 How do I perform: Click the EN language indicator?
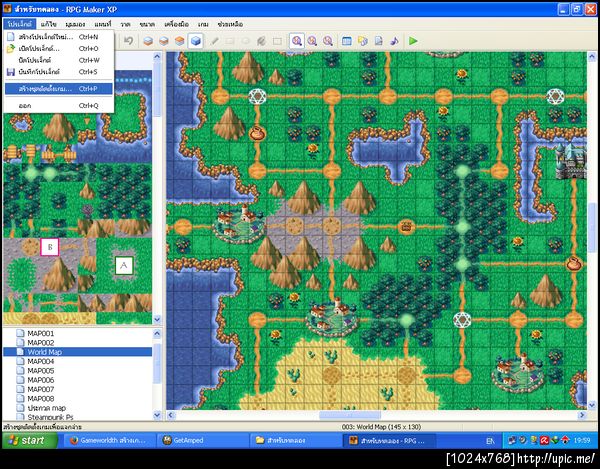[x=490, y=441]
